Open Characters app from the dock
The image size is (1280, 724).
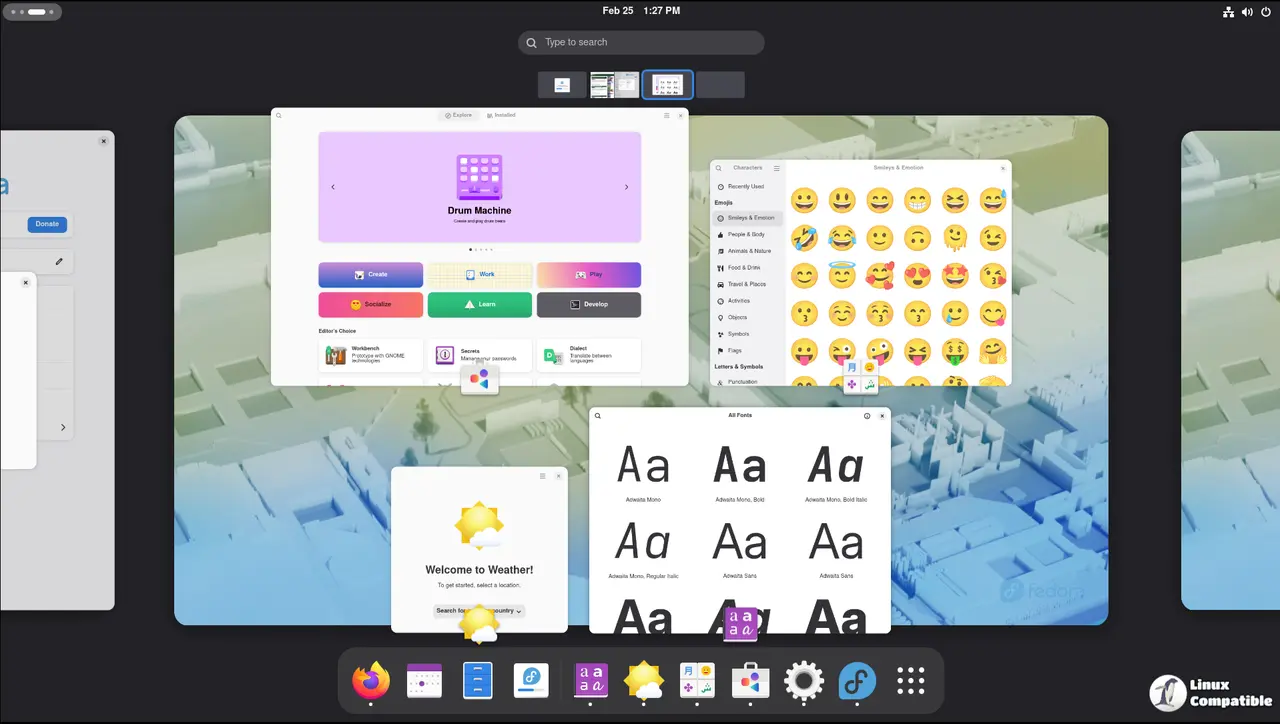[697, 681]
